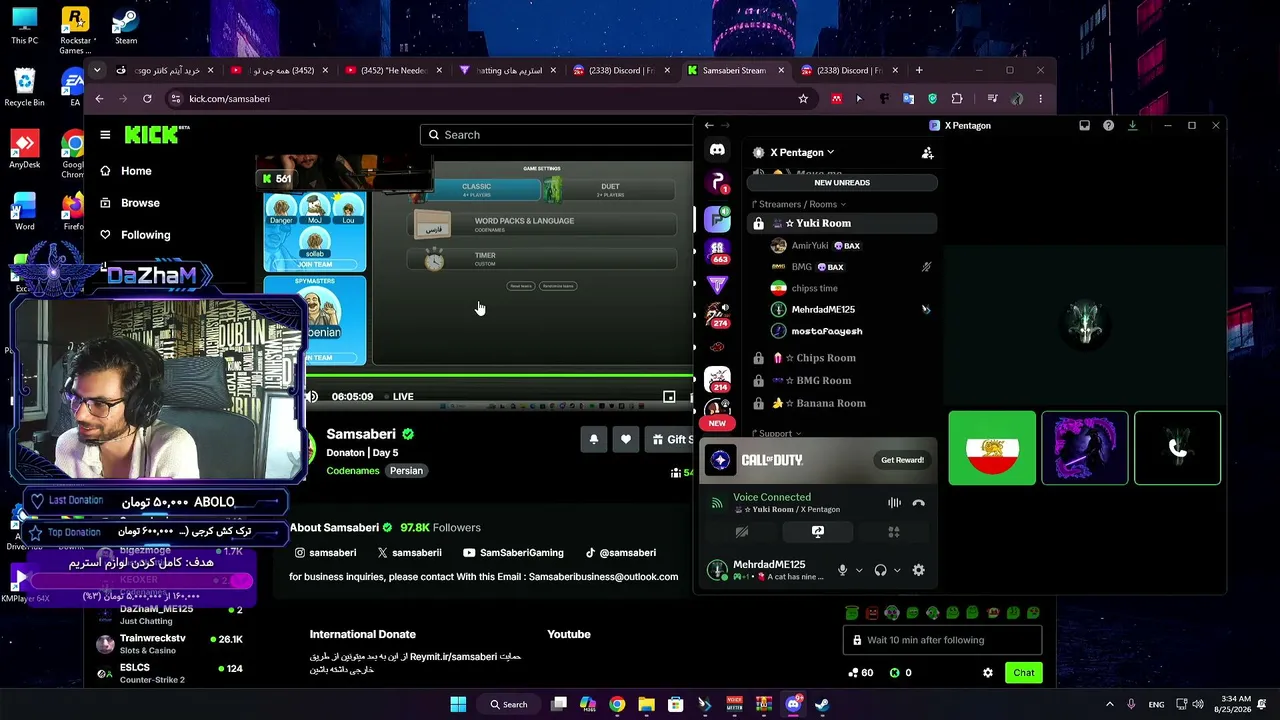Open Steam from the taskbar

(822, 705)
